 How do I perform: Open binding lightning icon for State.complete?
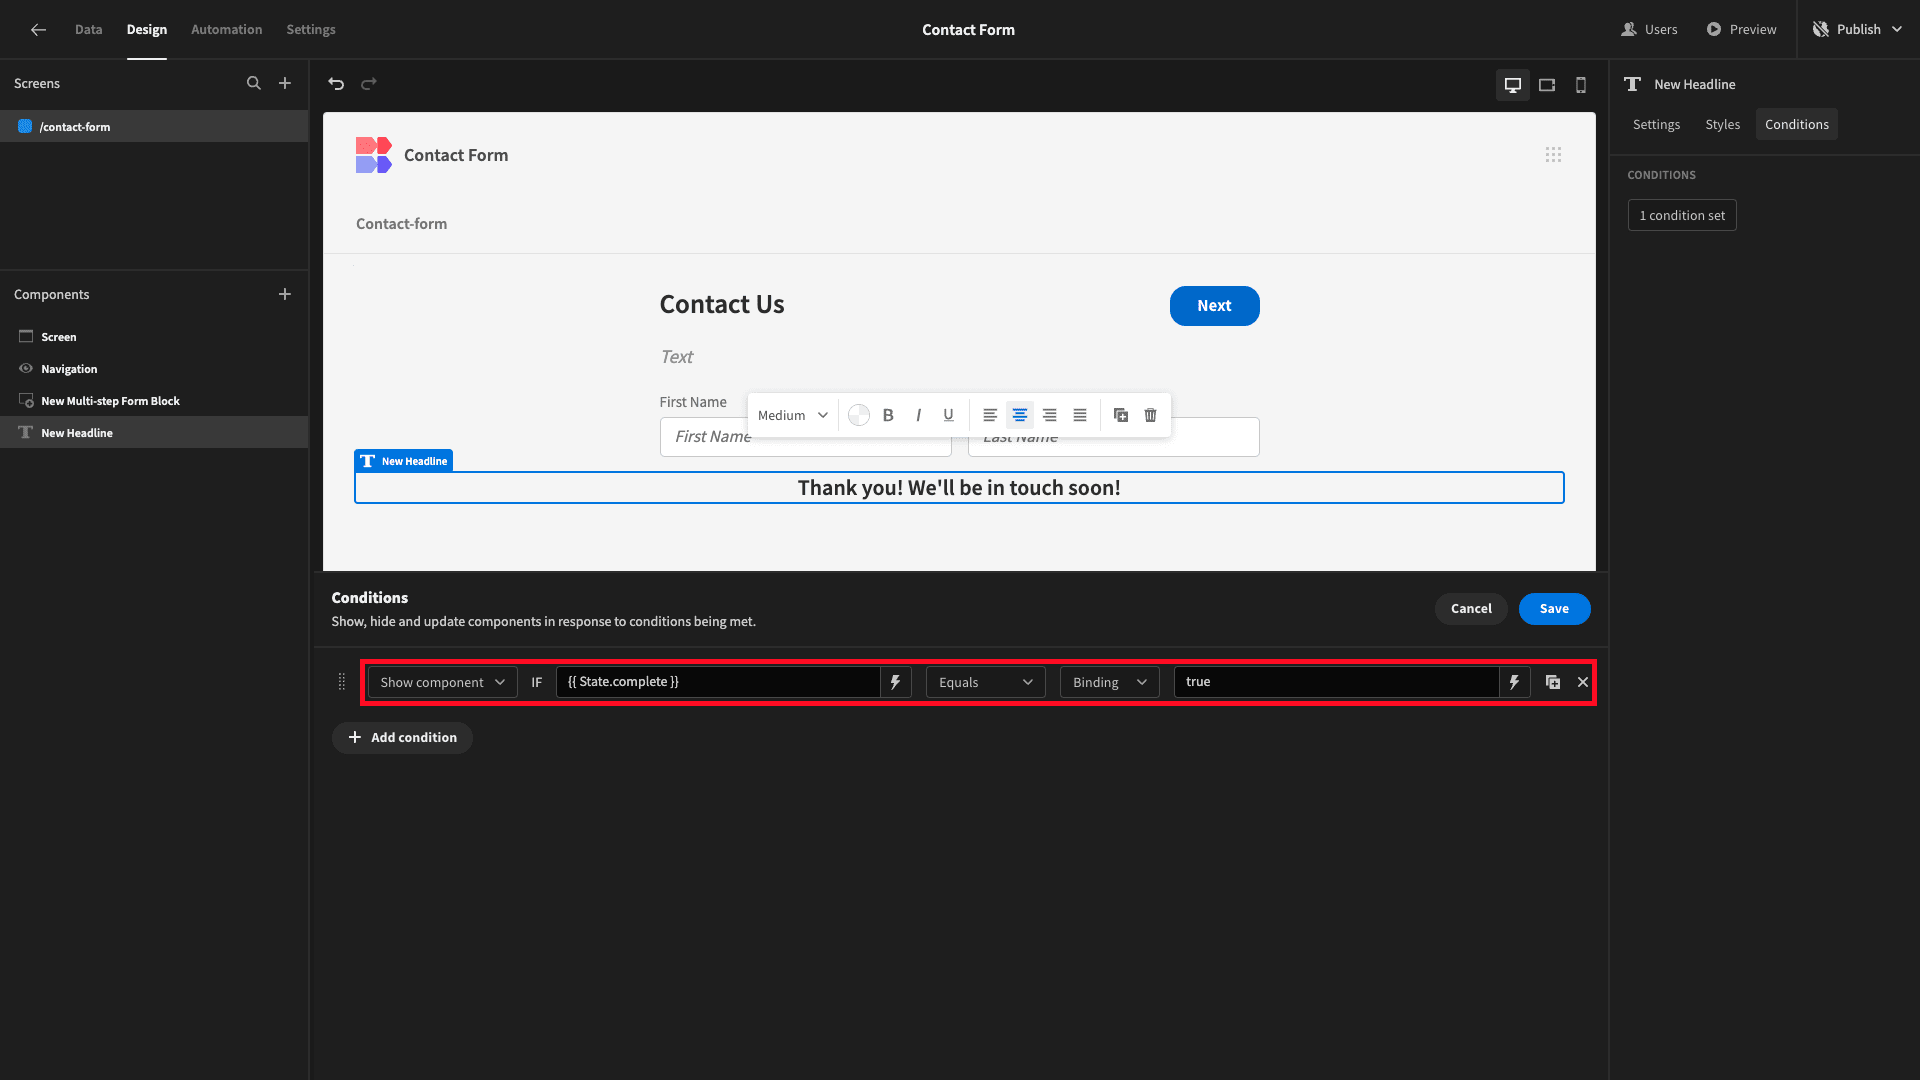click(895, 682)
